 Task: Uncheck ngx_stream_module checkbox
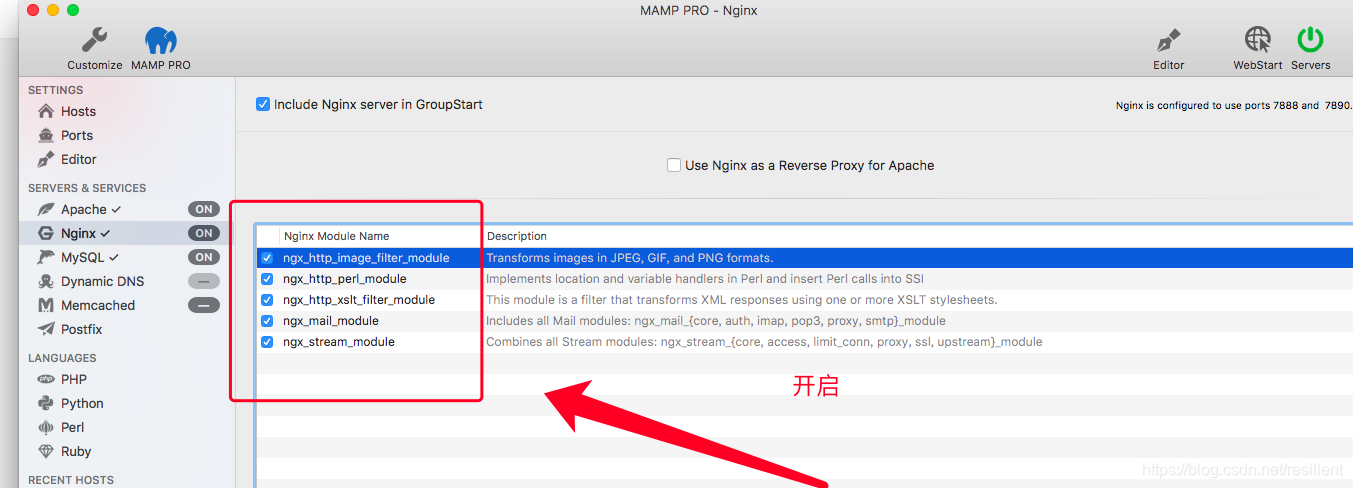click(267, 342)
